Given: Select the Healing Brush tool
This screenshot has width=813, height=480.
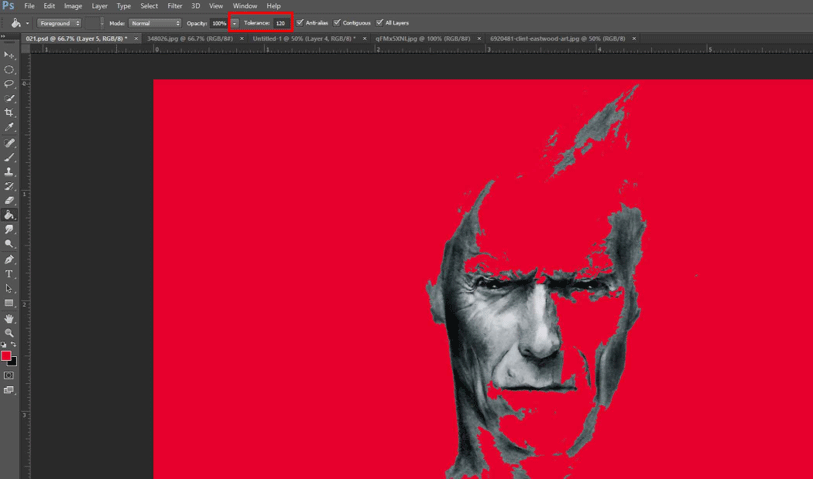Looking at the screenshot, I should pos(9,143).
